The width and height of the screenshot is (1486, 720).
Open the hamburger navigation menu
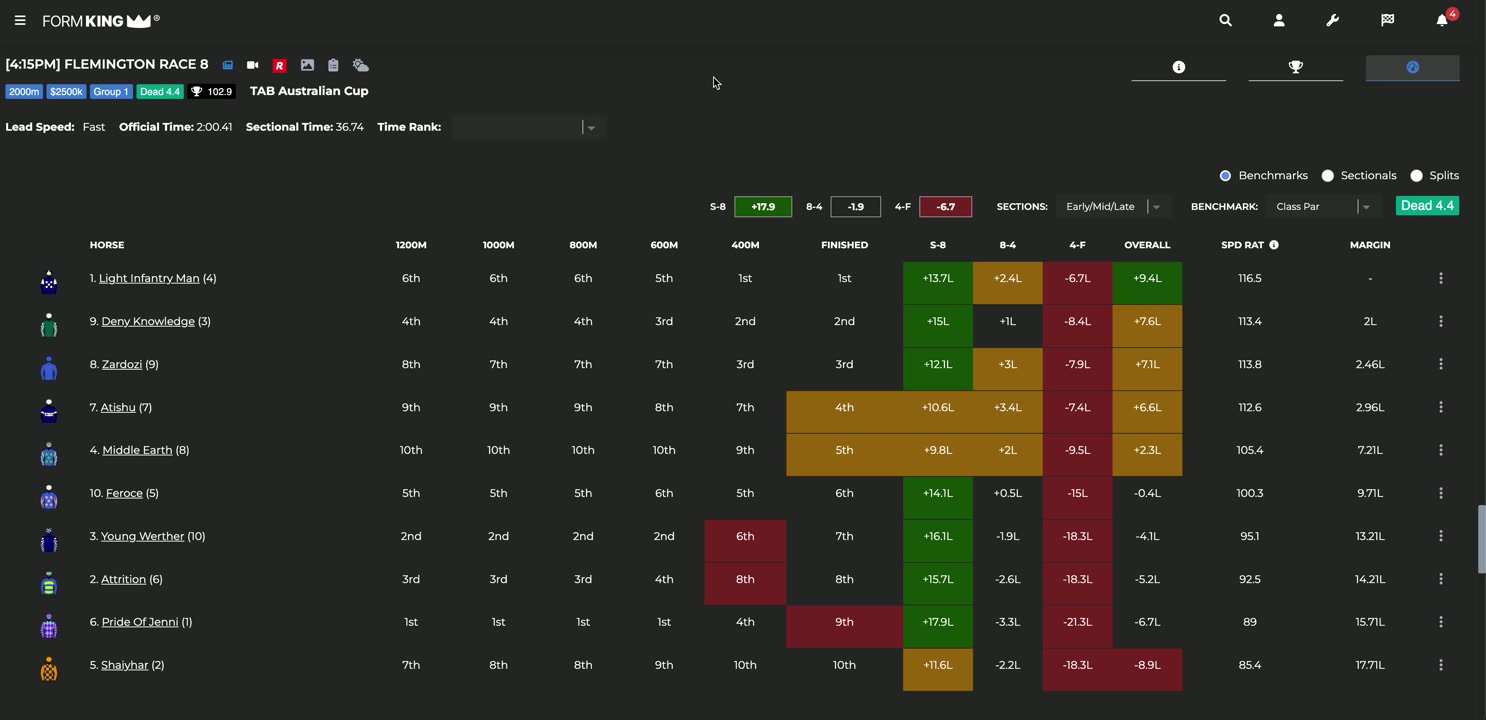point(20,20)
